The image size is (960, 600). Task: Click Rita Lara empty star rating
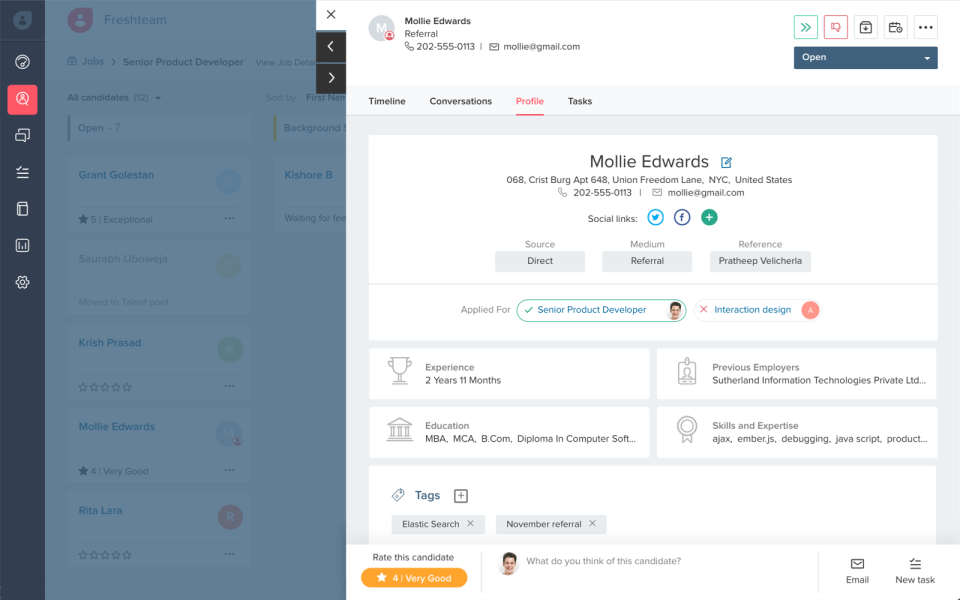click(x=105, y=555)
